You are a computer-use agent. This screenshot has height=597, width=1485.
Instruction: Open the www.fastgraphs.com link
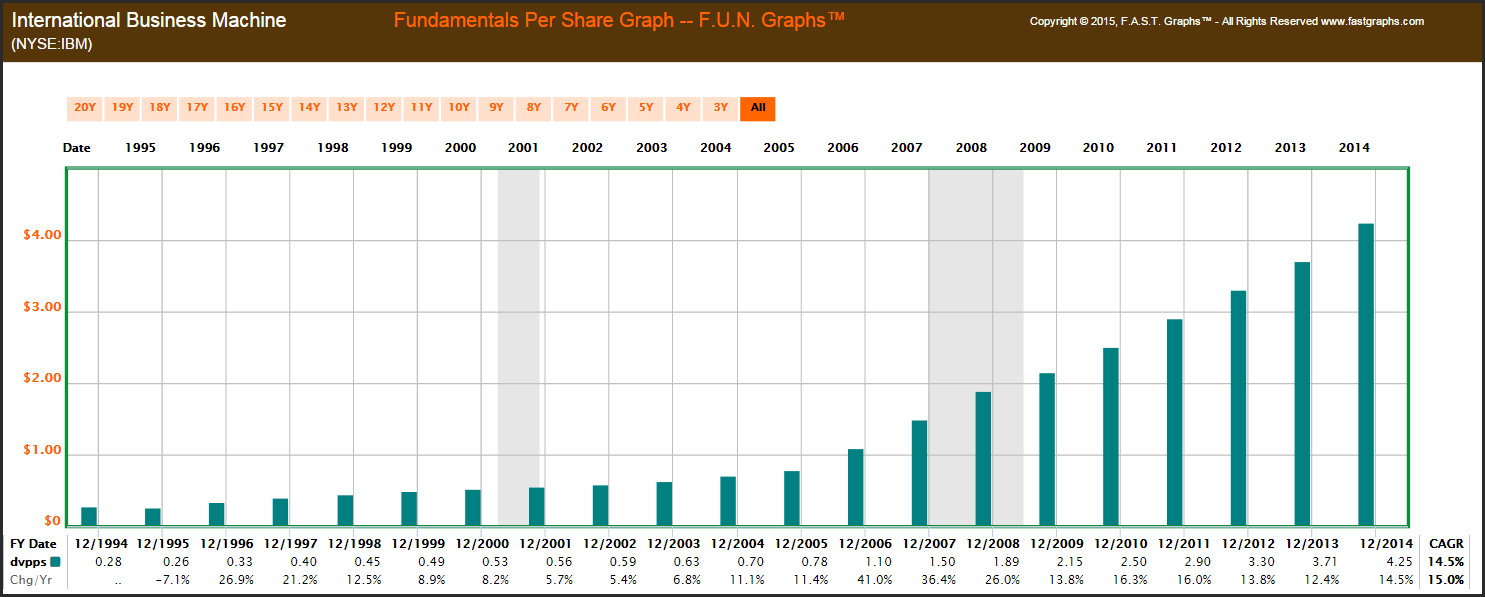tap(1372, 21)
